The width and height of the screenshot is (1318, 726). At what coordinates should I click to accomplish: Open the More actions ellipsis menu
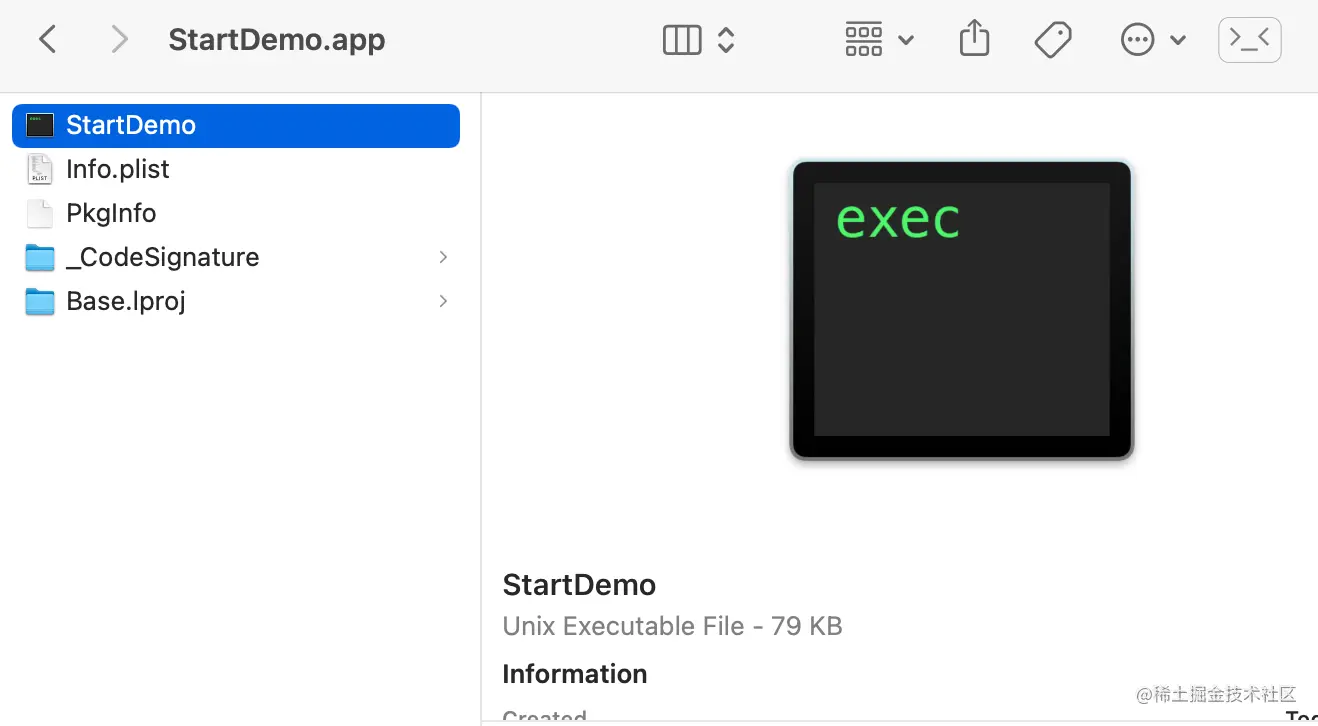click(x=1137, y=40)
